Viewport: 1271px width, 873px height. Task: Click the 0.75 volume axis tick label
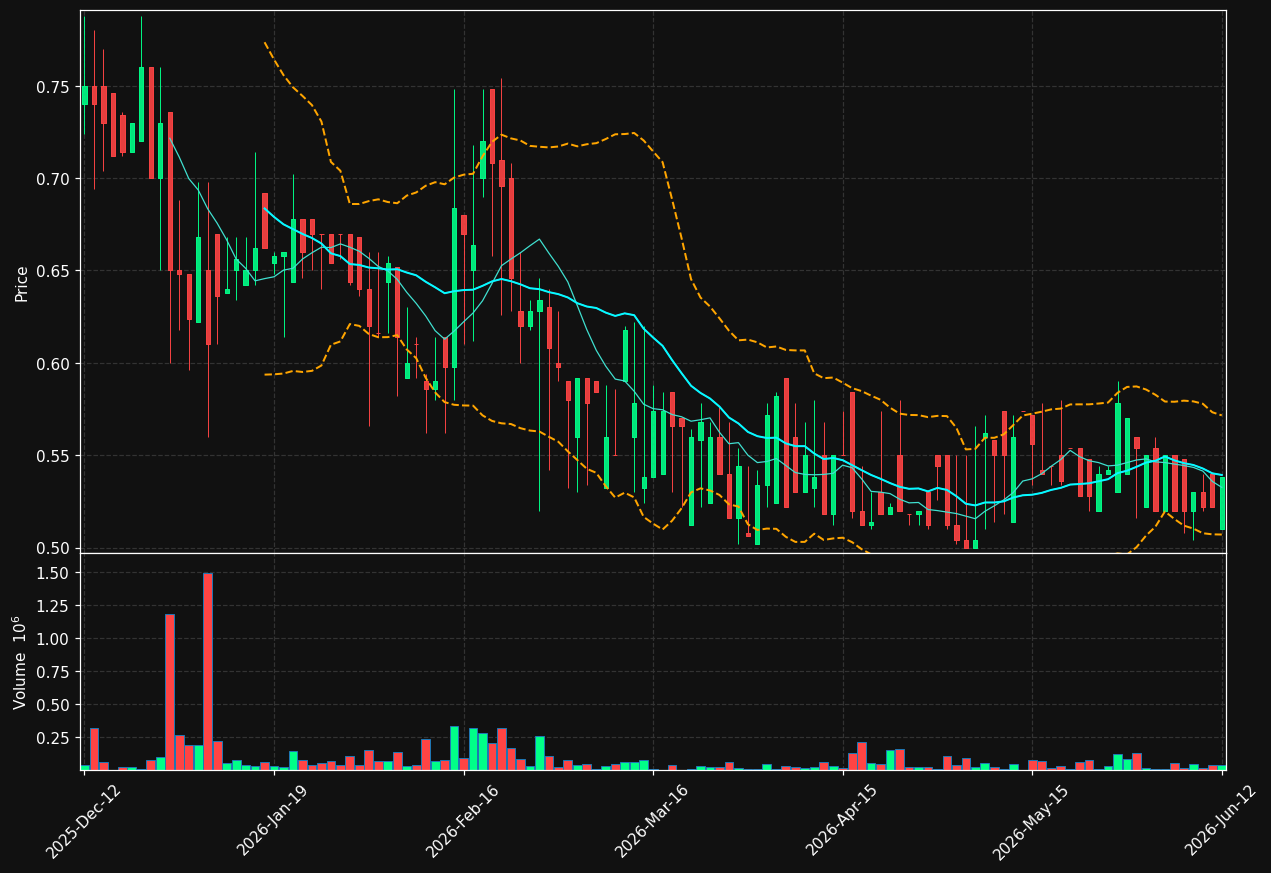point(55,672)
